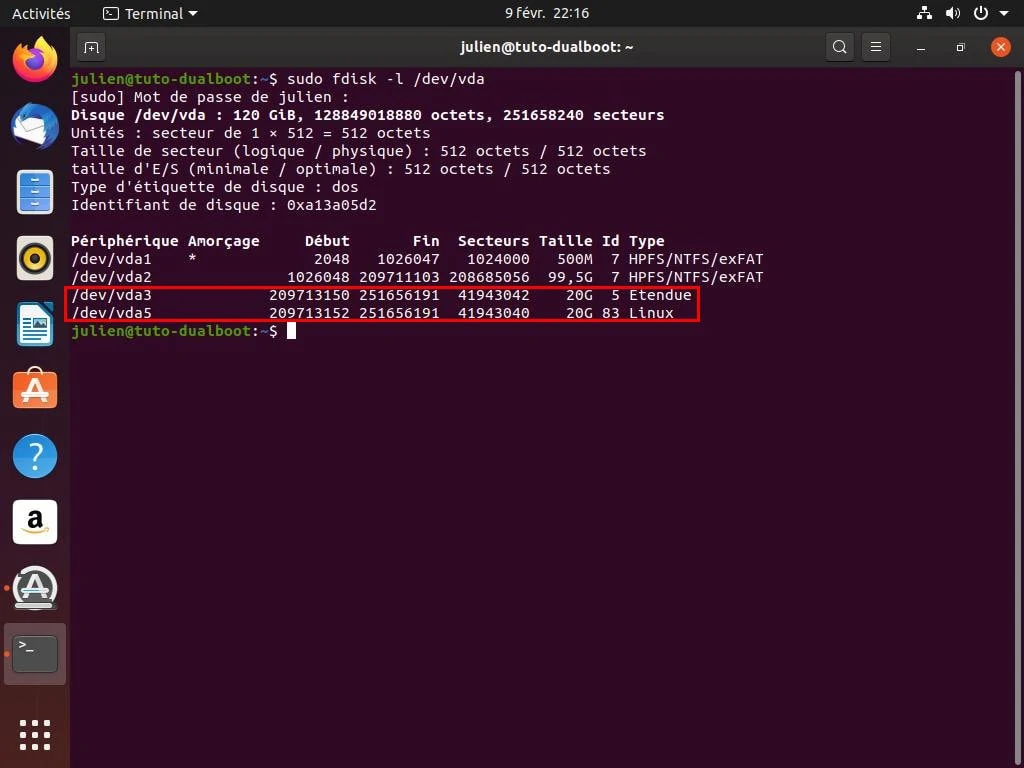Screen dimensions: 1024x768
Task: Launch Firefox from the dock
Action: pos(35,60)
